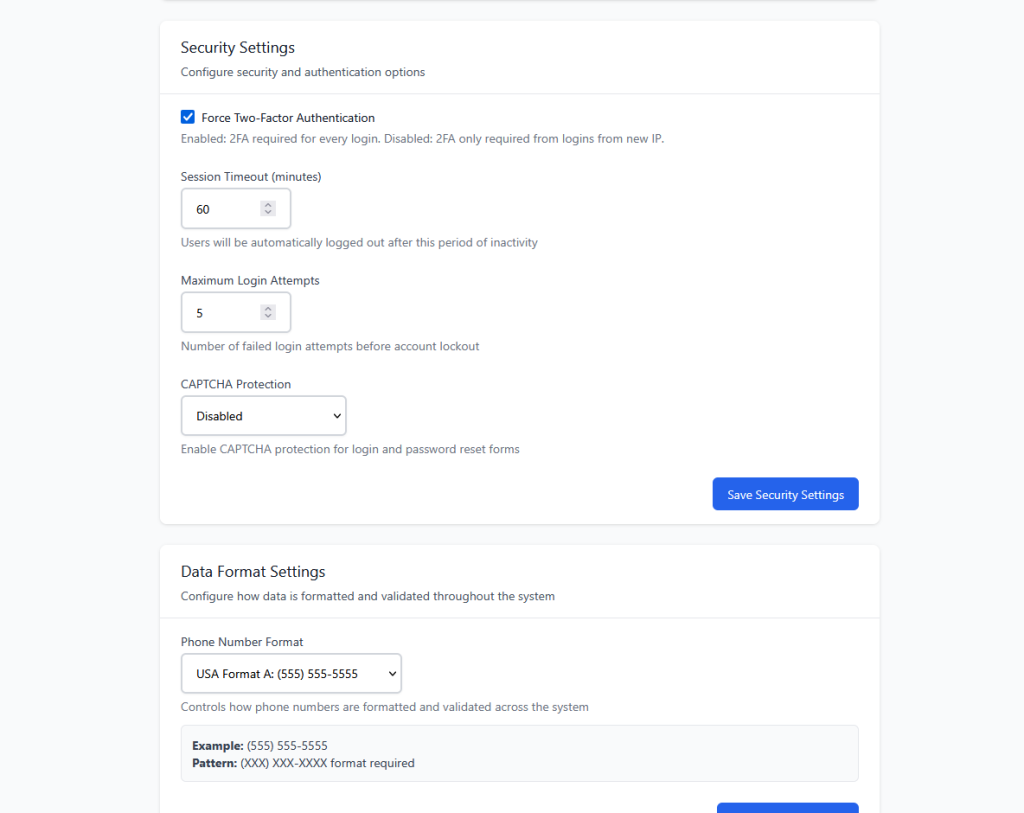The height and width of the screenshot is (813, 1024).
Task: Click the phone number format example box
Action: pyautogui.click(x=519, y=755)
